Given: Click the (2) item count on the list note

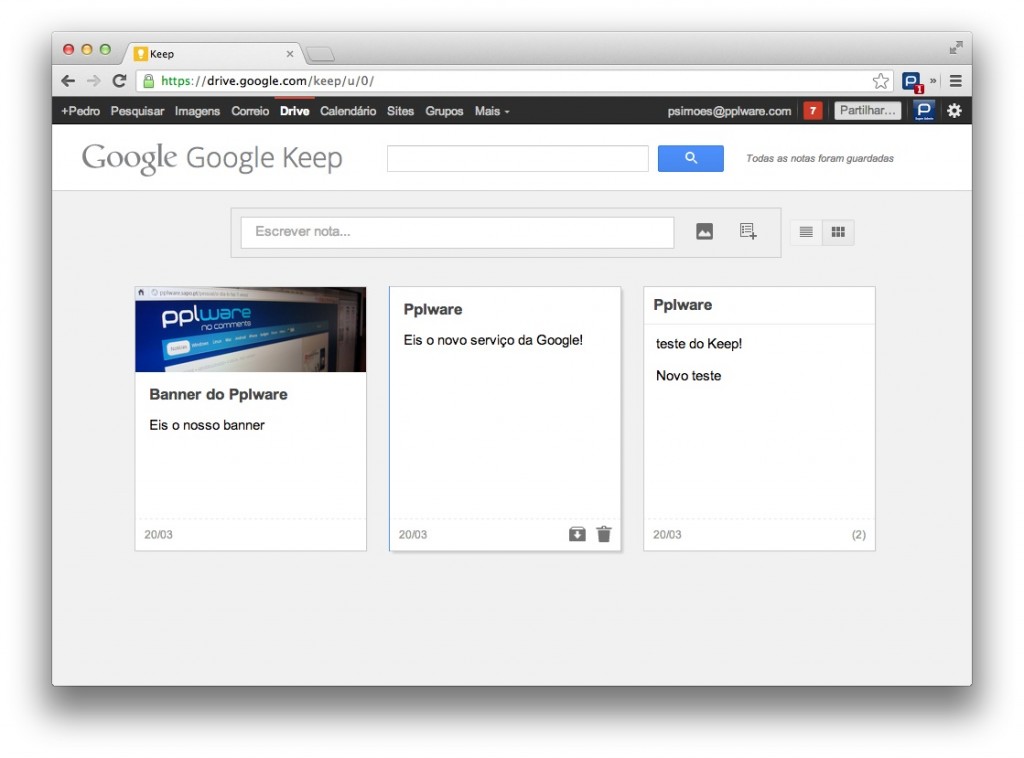Looking at the screenshot, I should pyautogui.click(x=858, y=535).
